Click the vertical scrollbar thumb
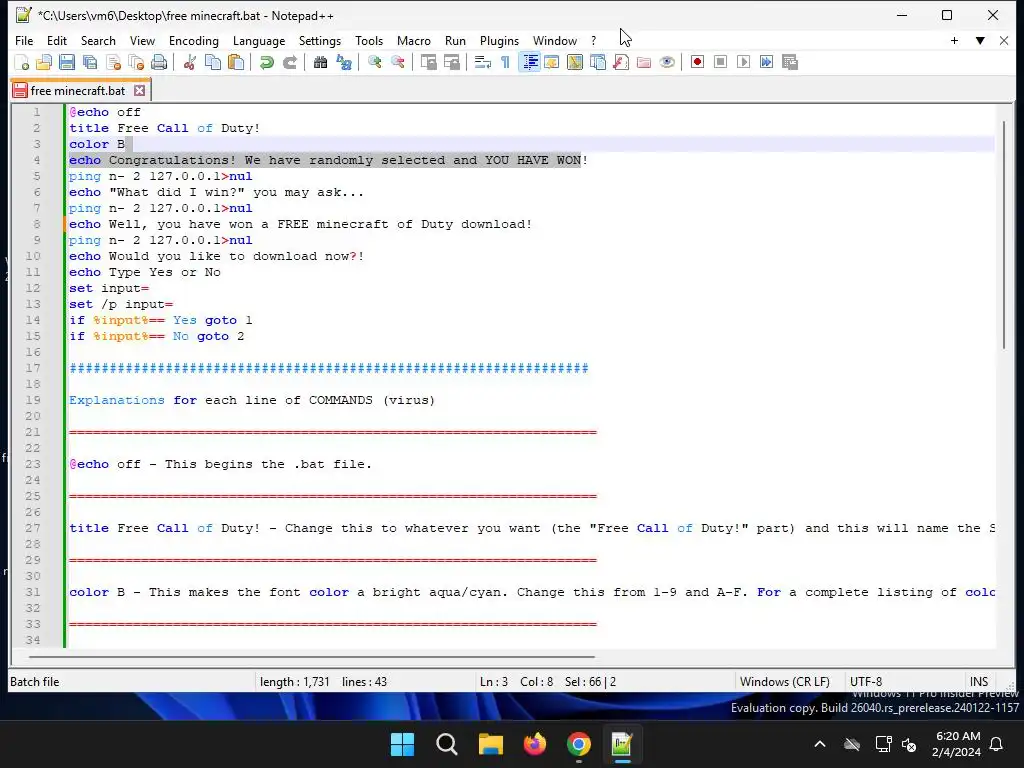The height and width of the screenshot is (768, 1024). point(1004,235)
